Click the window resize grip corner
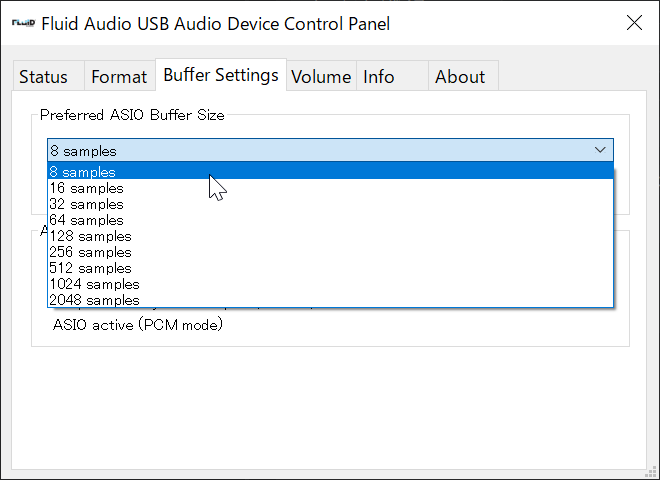Viewport: 660px width, 480px height. pos(651,472)
